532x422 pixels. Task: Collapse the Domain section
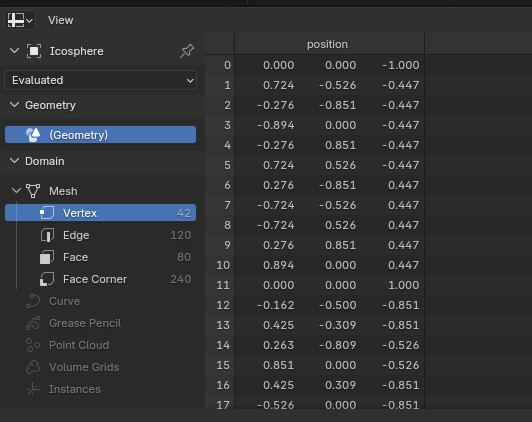pos(15,161)
